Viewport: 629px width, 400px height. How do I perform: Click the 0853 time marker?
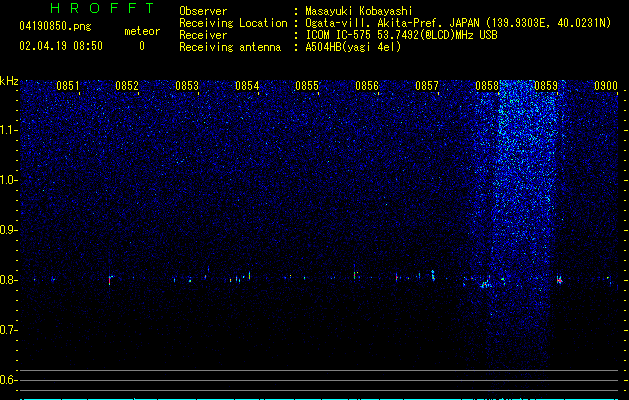[x=187, y=86]
